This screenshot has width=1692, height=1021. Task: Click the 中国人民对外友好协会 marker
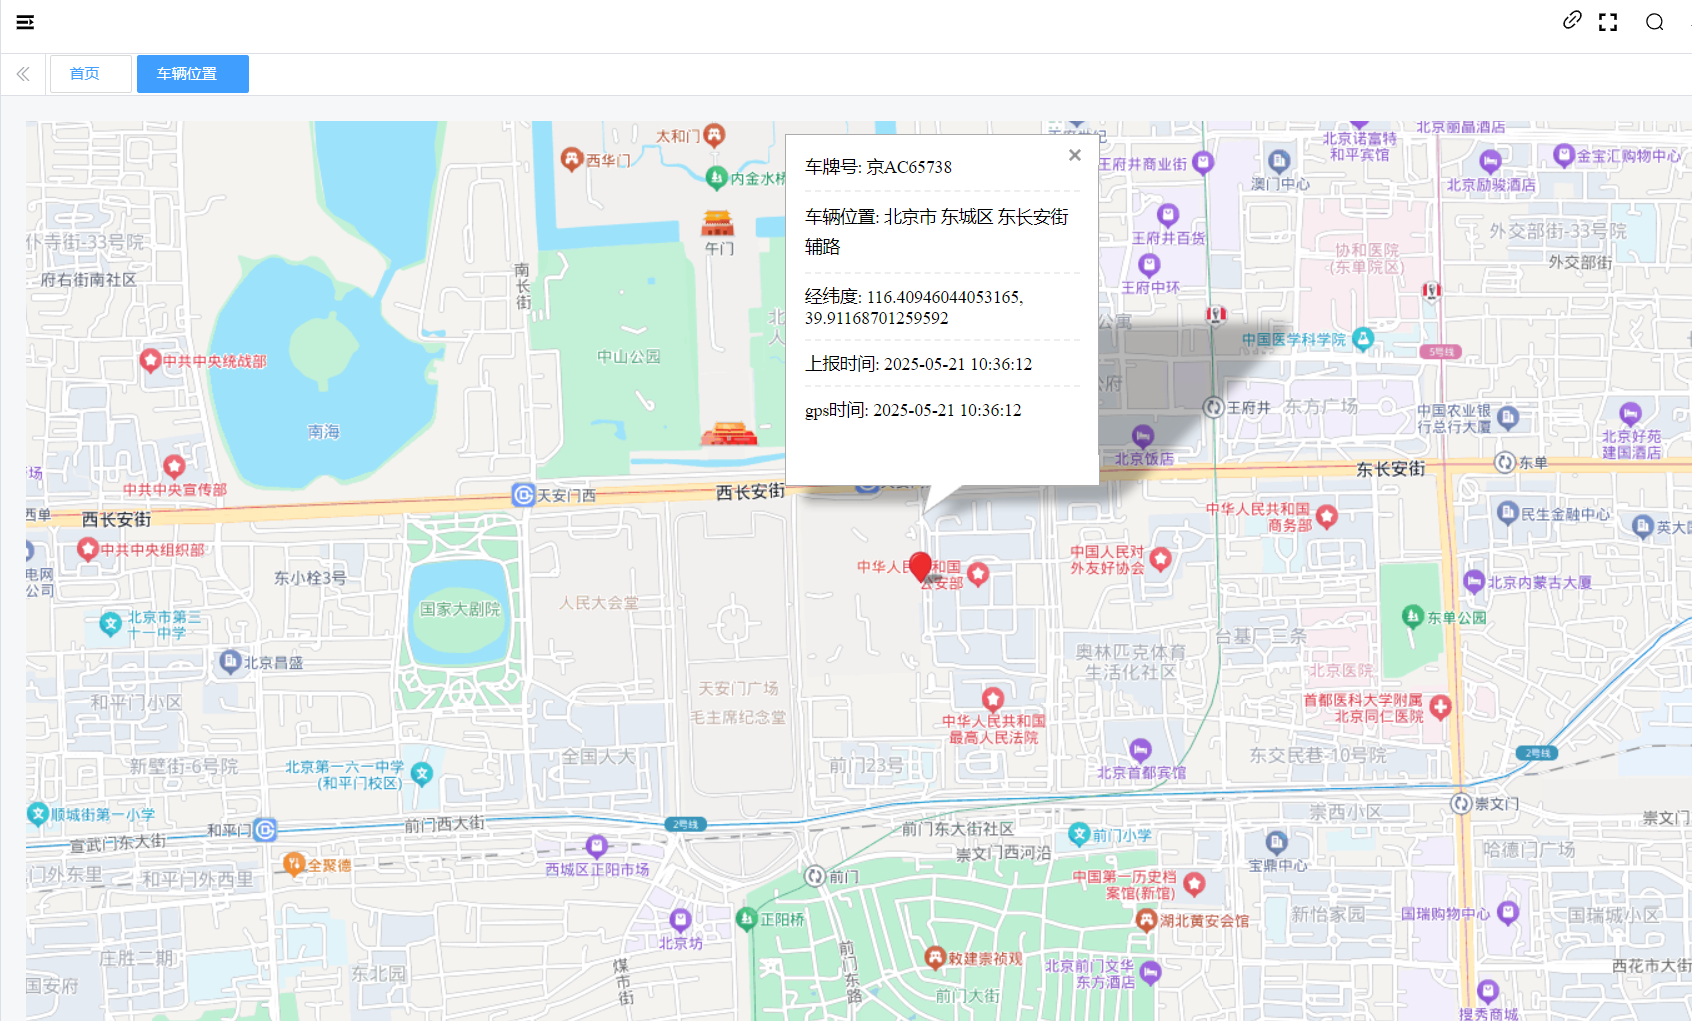tap(1160, 558)
